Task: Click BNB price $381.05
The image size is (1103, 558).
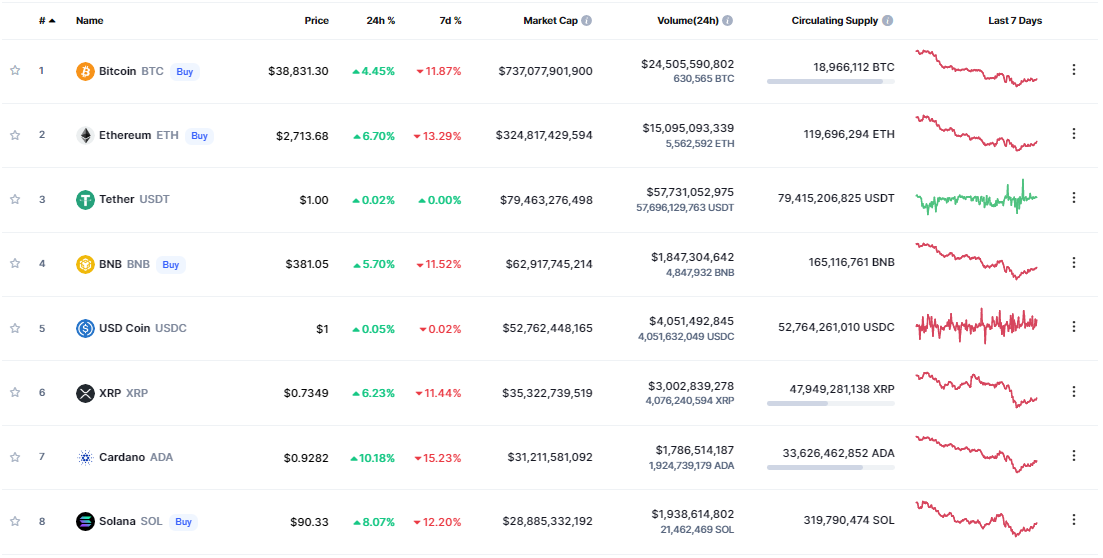Action: click(x=307, y=264)
